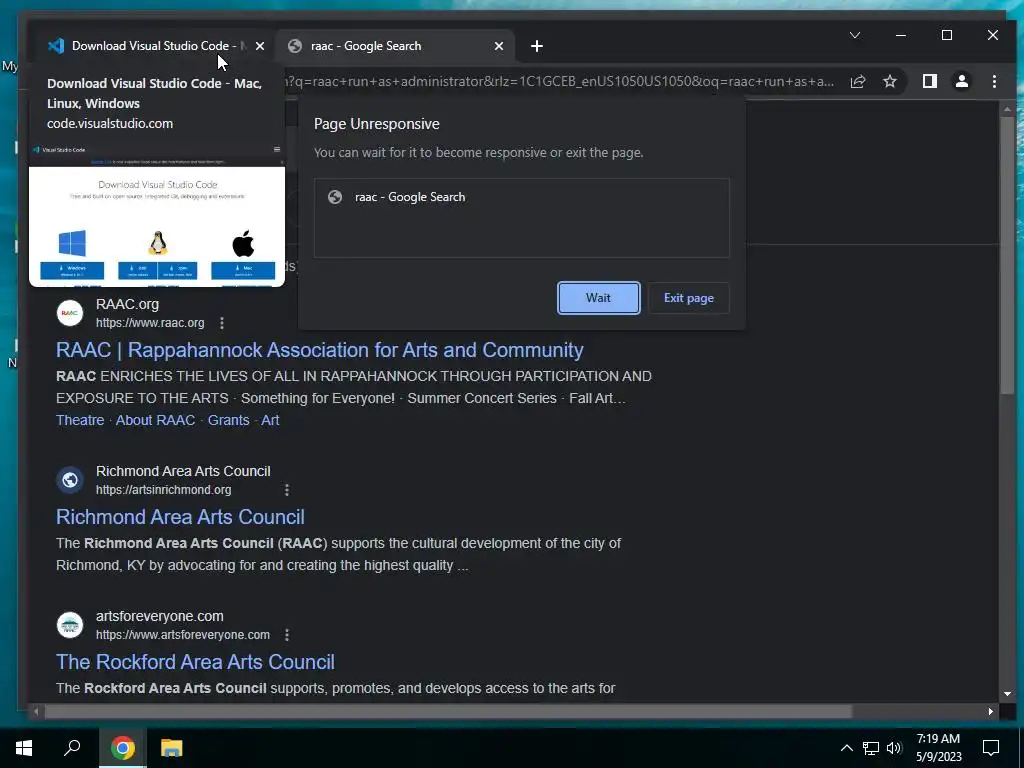Viewport: 1024px width, 768px height.
Task: Open more options for the RAAC.org result
Action: (222, 323)
